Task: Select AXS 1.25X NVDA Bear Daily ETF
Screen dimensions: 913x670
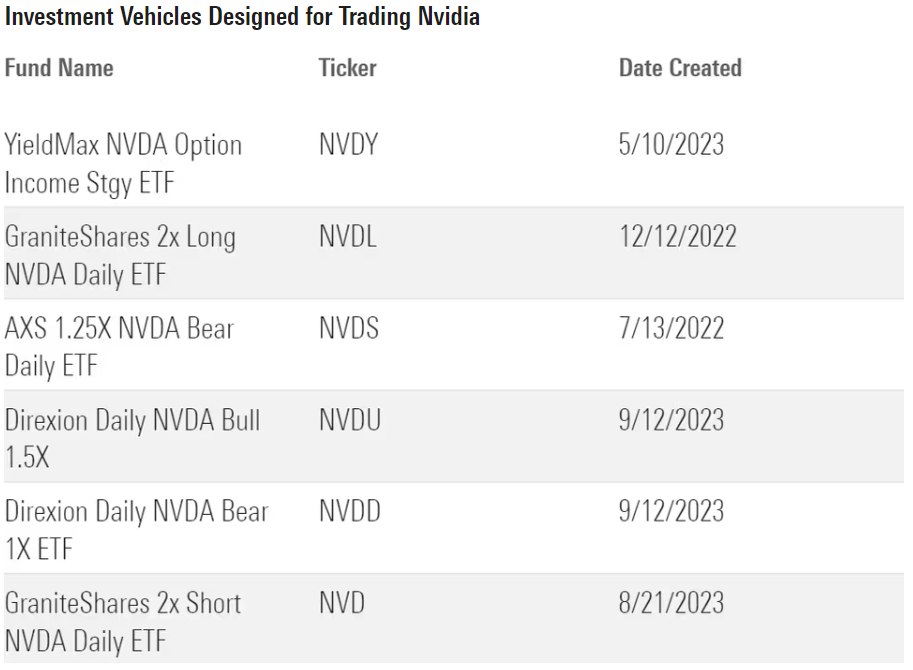Action: (x=119, y=347)
